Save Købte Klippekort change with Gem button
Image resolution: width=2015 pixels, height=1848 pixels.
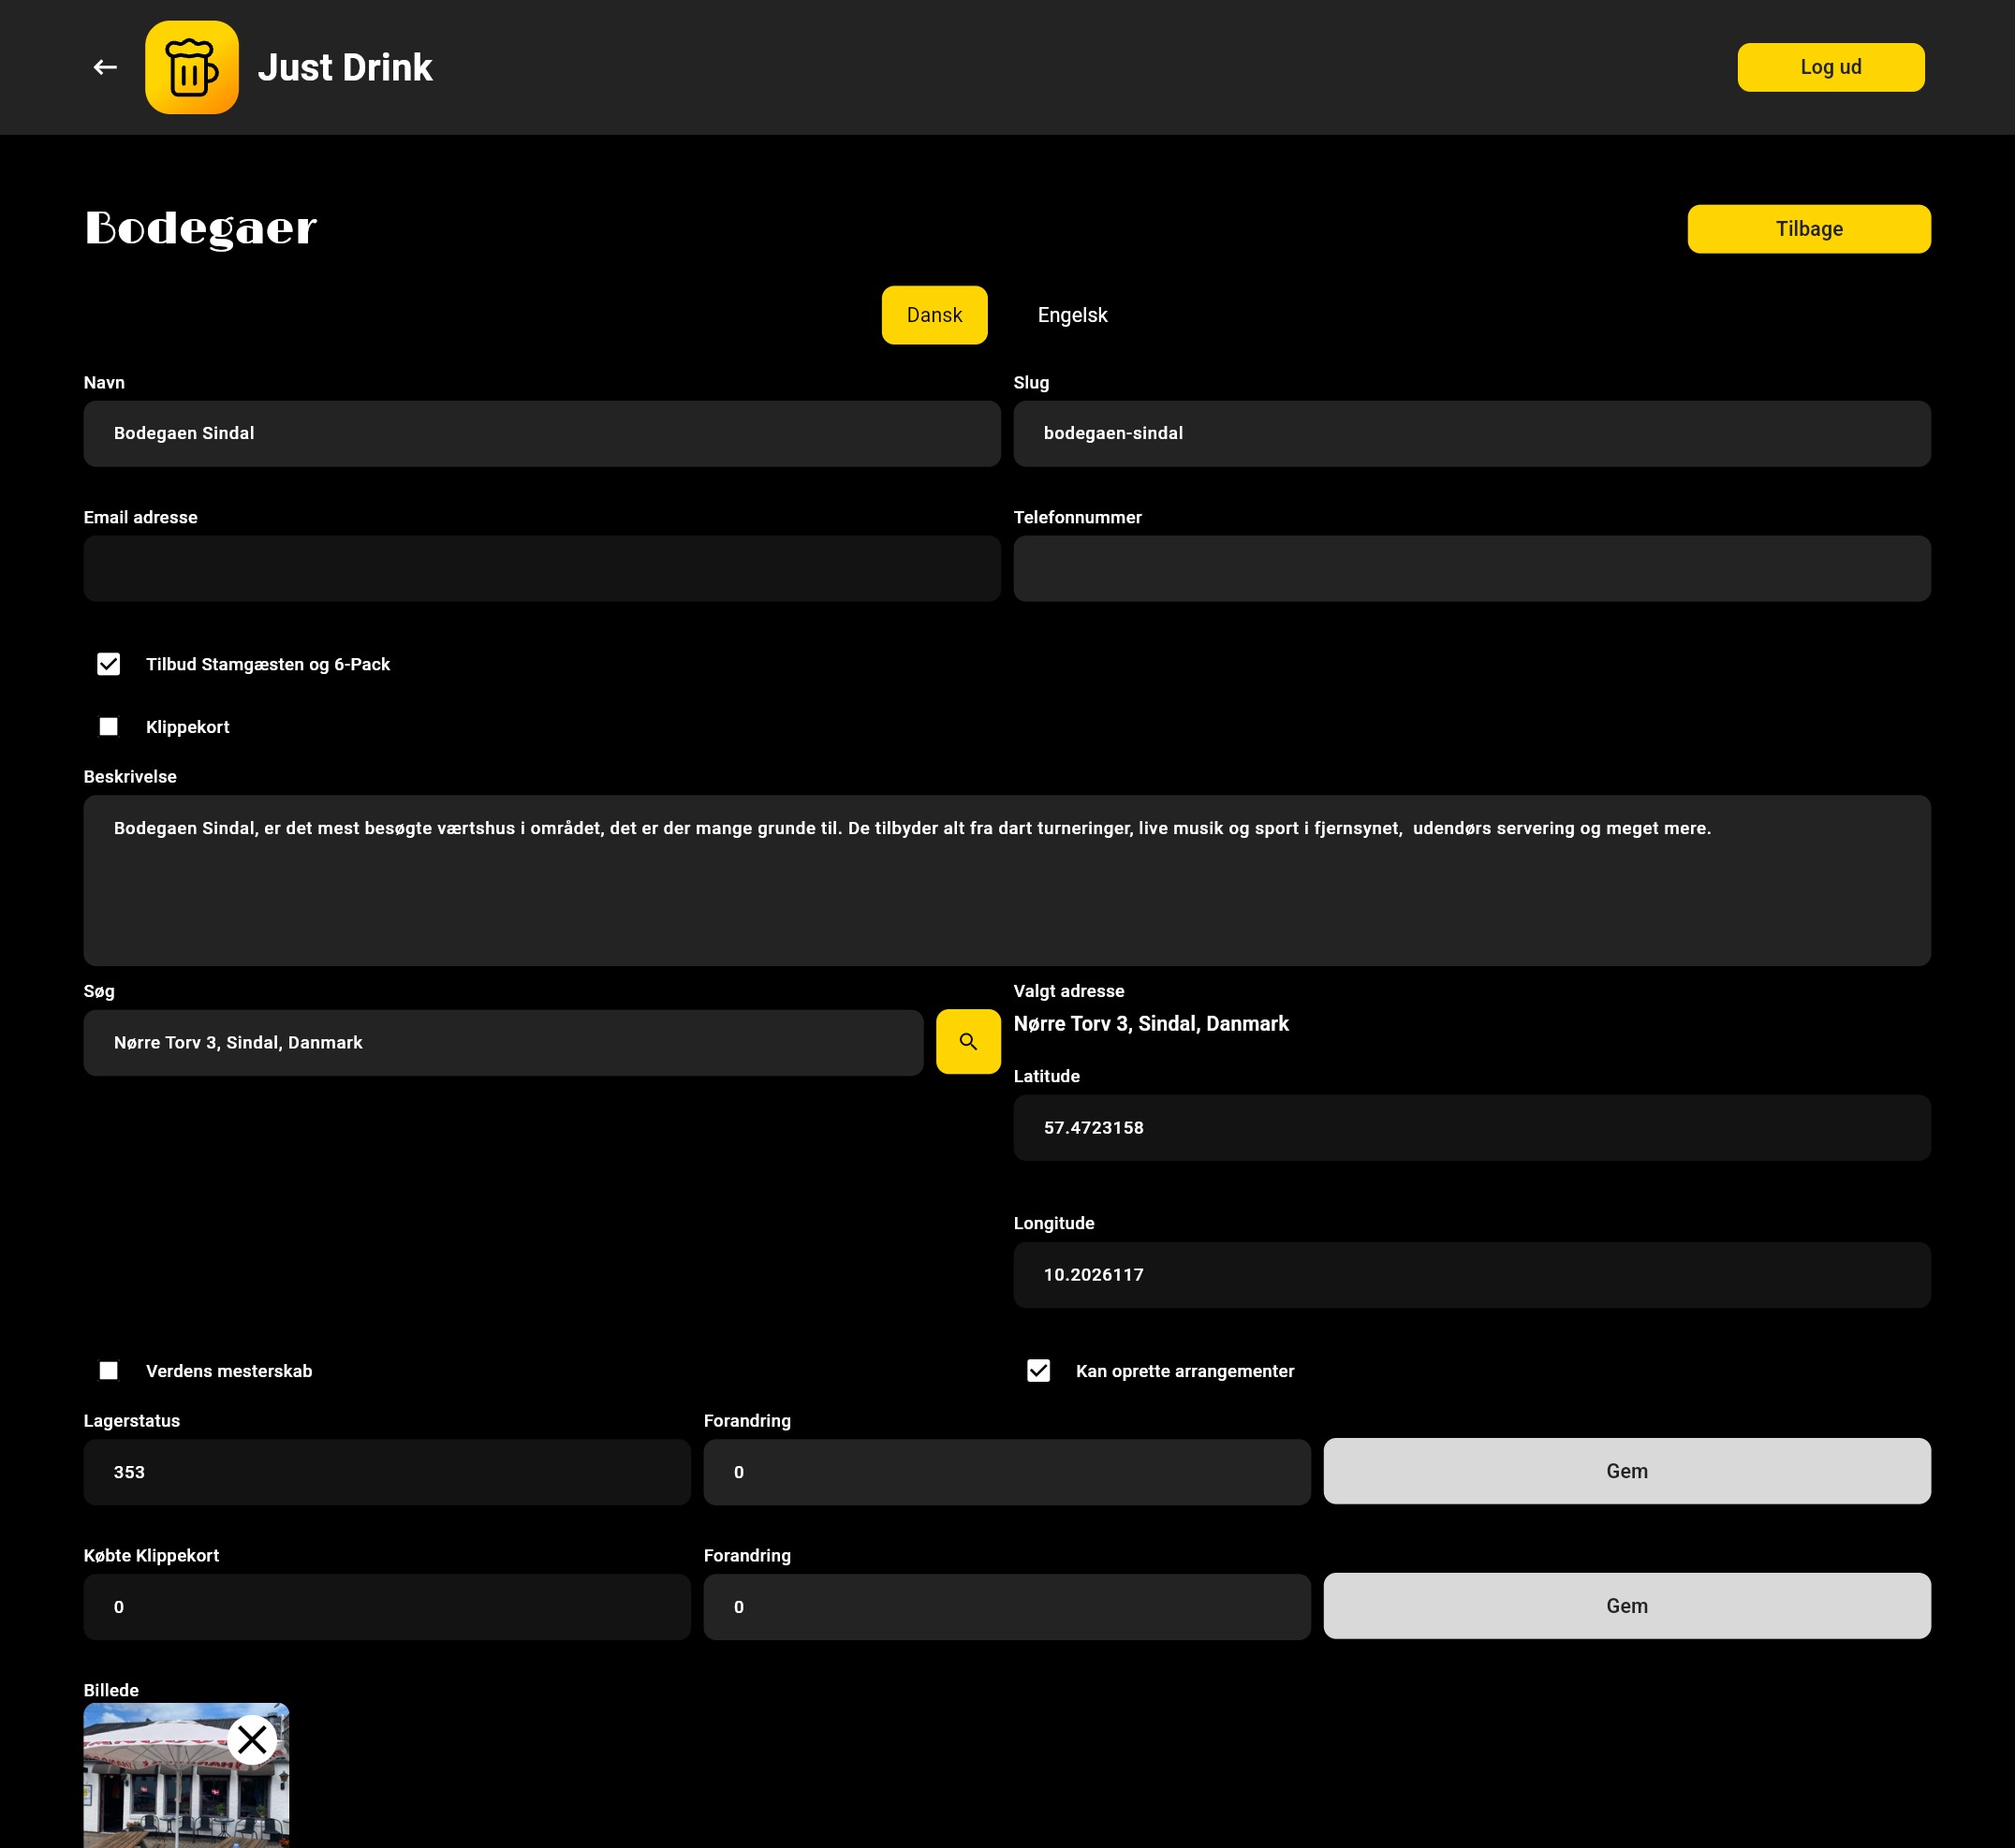(x=1626, y=1605)
